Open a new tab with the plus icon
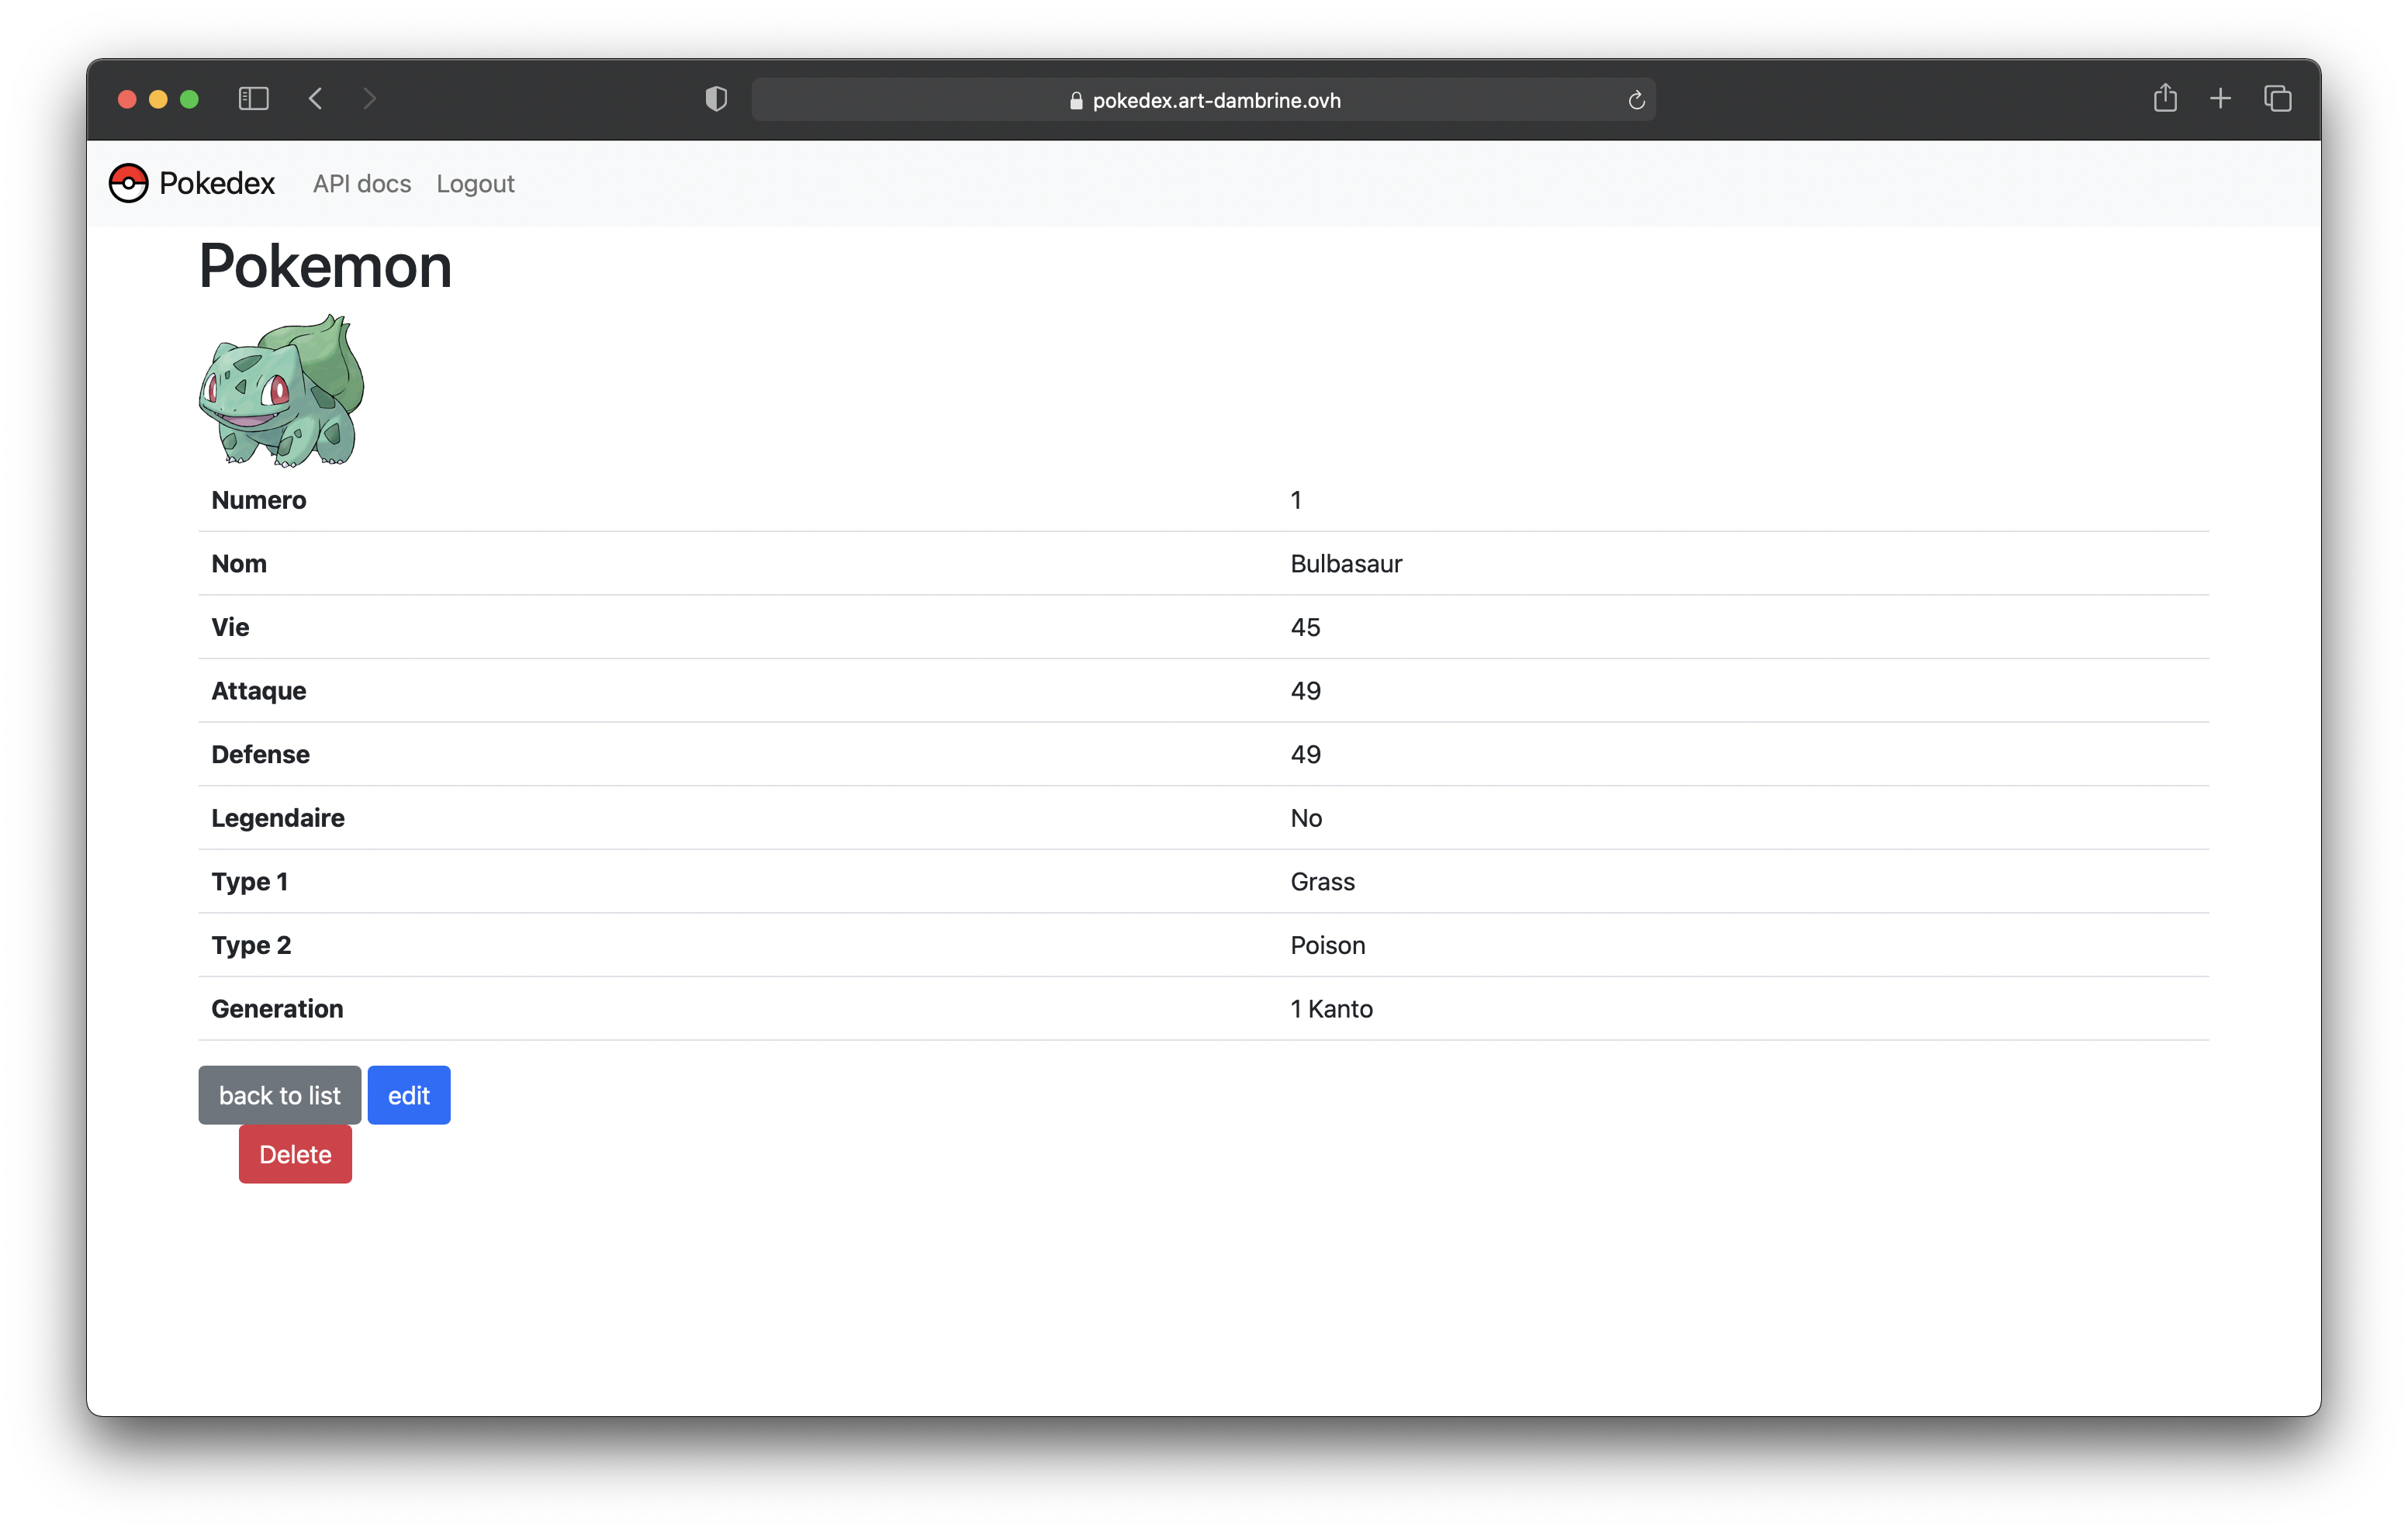The width and height of the screenshot is (2408, 1531). click(2220, 99)
